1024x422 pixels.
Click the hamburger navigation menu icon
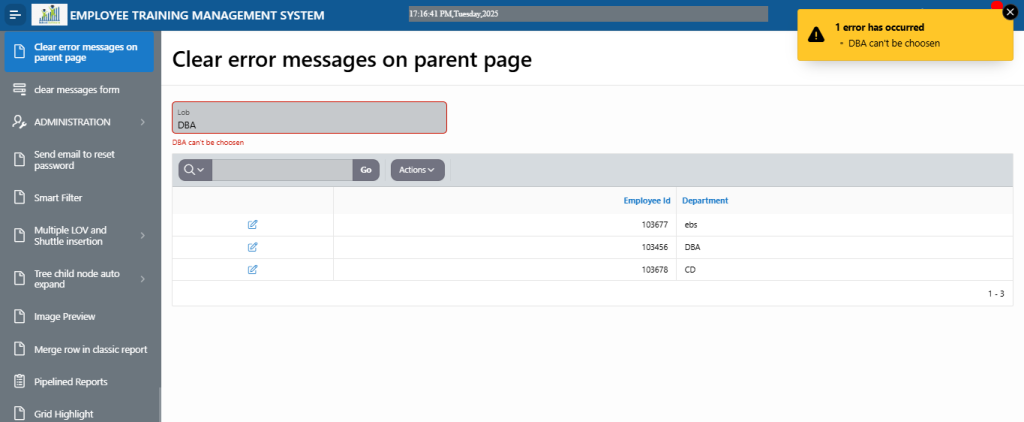(14, 15)
